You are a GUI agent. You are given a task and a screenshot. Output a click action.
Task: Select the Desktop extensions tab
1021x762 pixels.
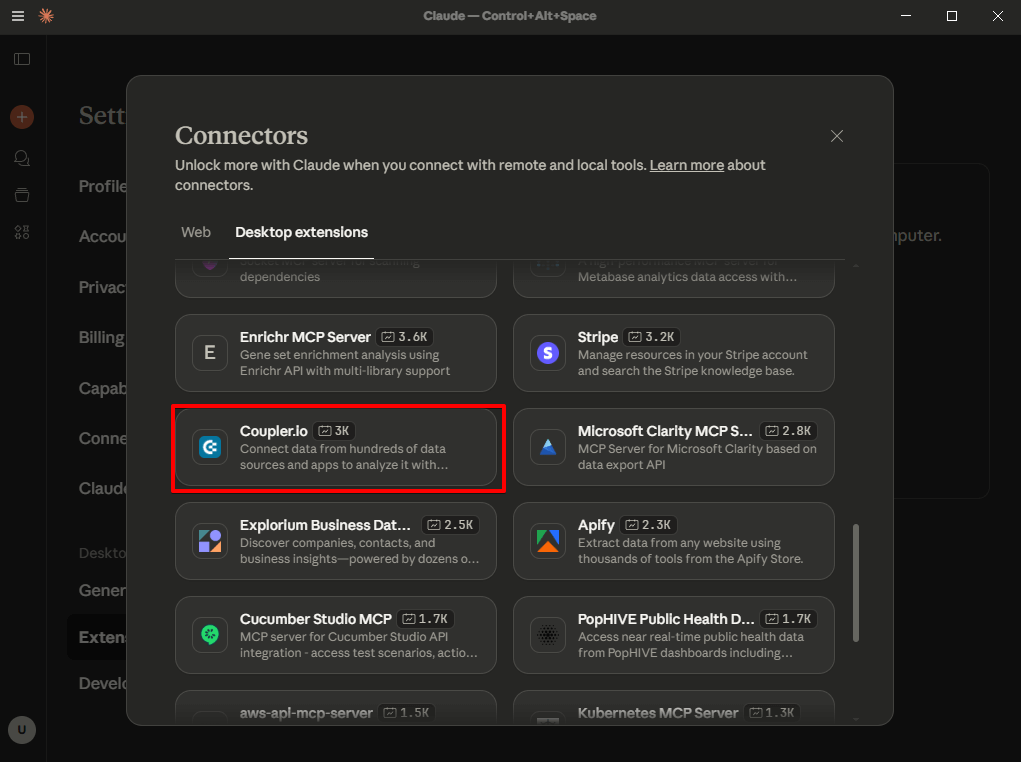click(x=301, y=232)
